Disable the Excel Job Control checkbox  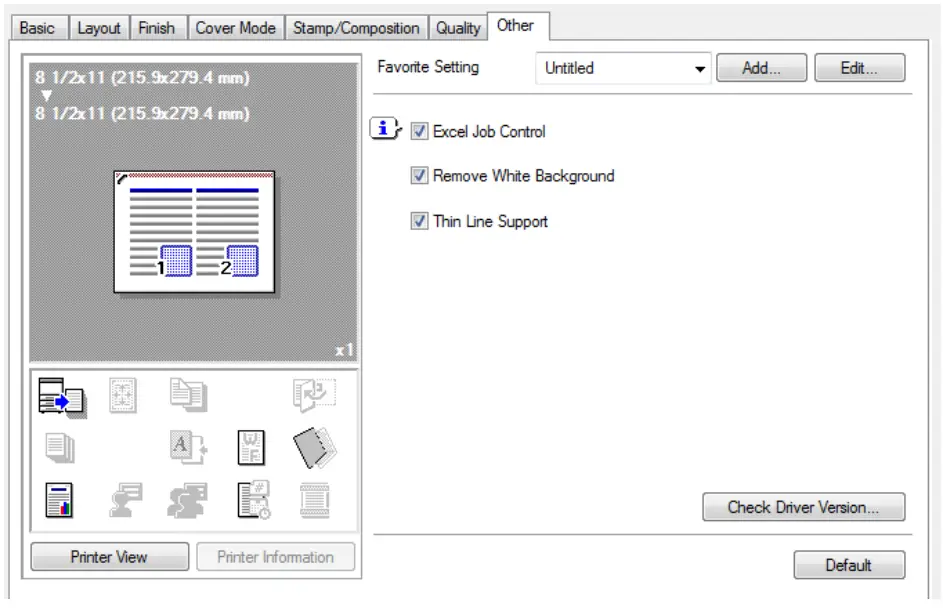click(x=418, y=131)
